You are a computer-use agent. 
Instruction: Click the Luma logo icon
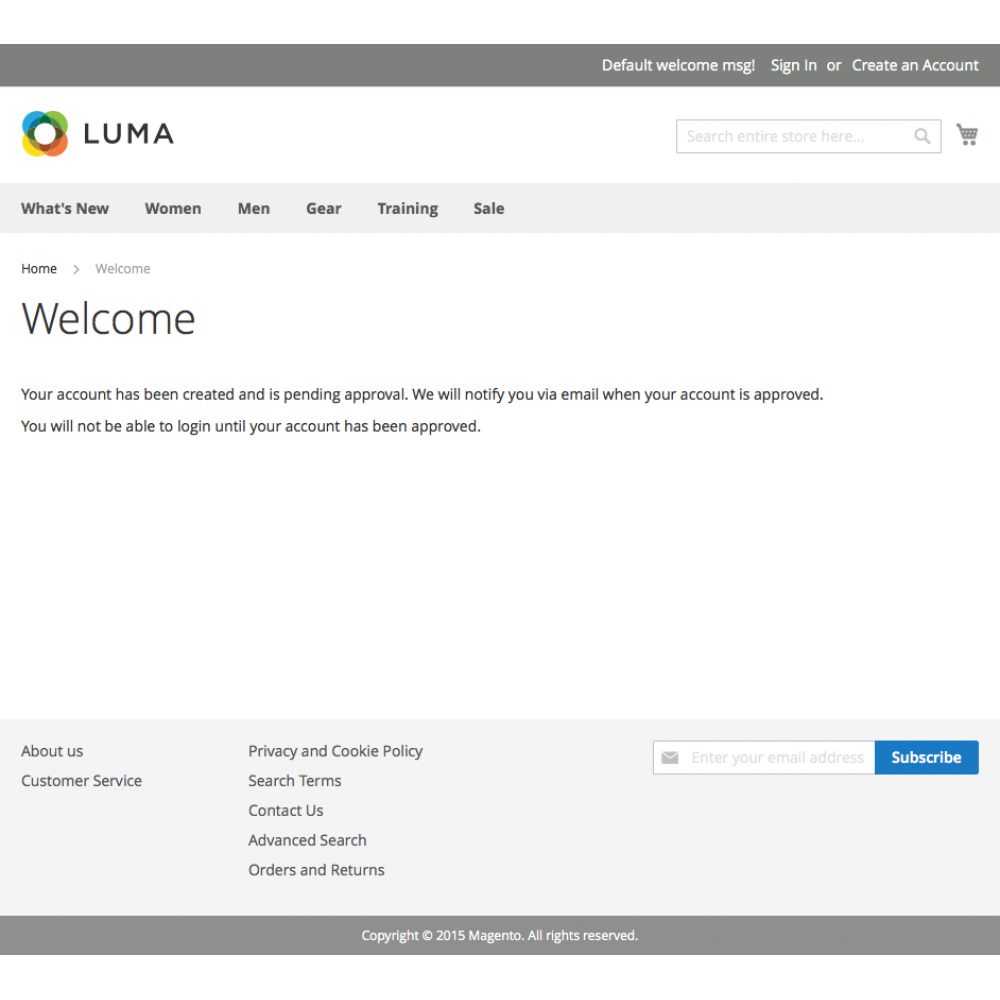[x=45, y=134]
